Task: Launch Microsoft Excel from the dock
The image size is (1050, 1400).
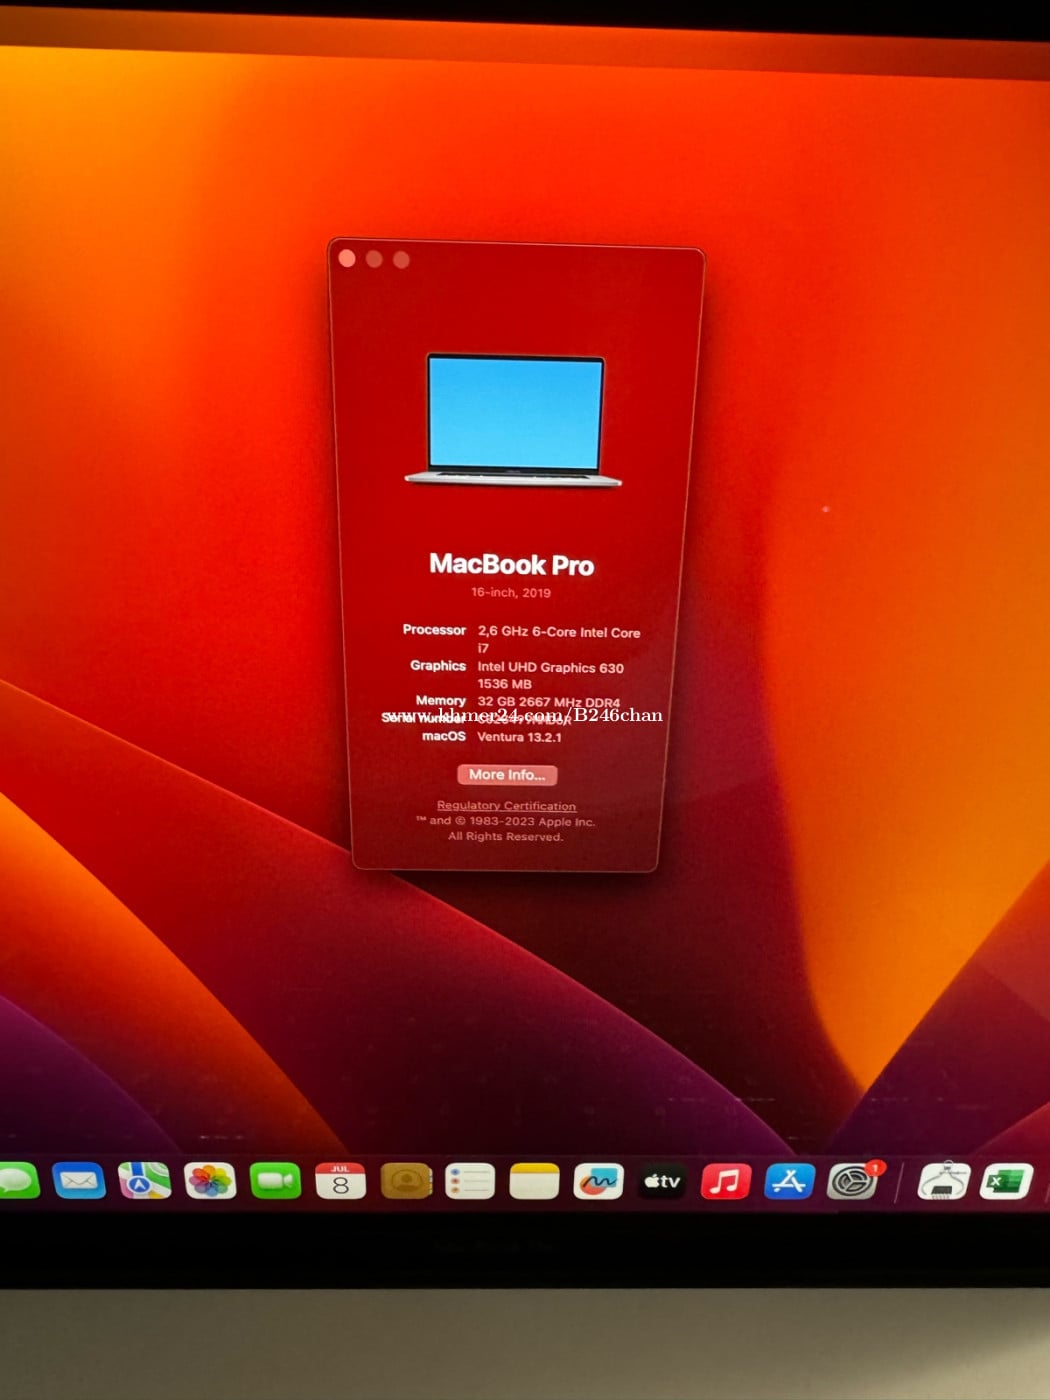Action: pos(1005,1181)
